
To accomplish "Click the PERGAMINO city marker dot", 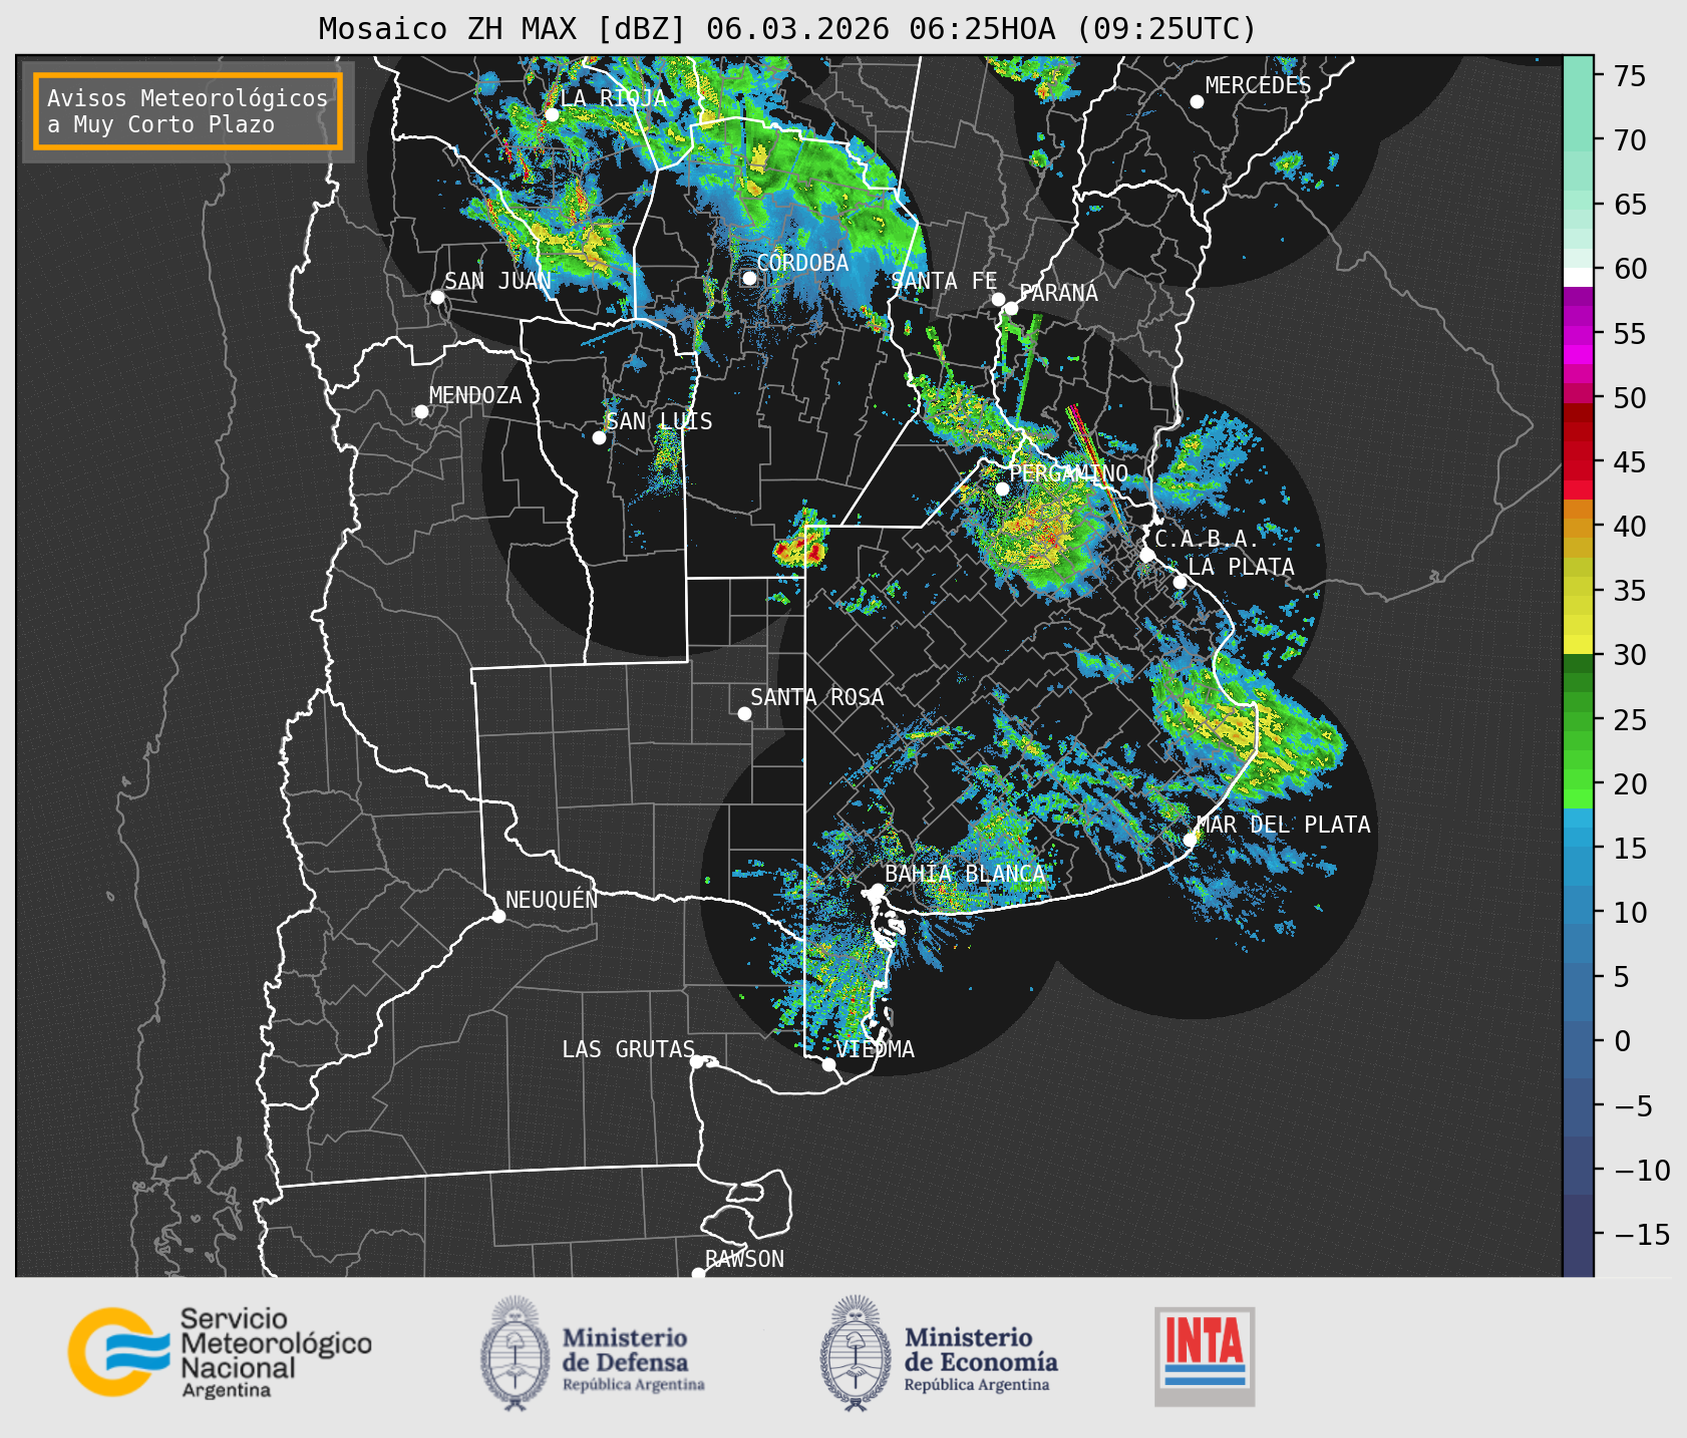I will click(1002, 489).
